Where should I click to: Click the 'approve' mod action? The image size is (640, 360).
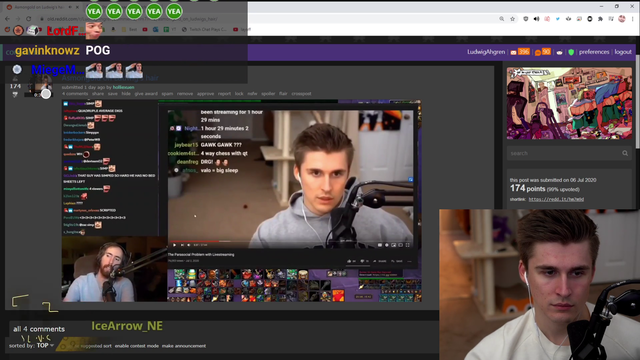[205, 94]
